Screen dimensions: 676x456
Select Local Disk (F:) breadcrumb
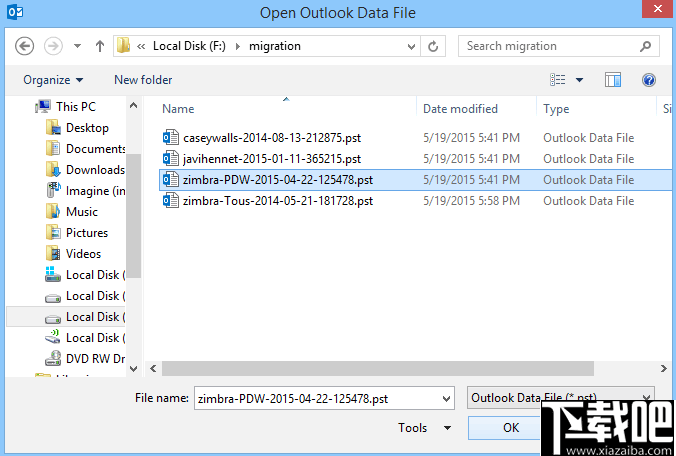189,46
